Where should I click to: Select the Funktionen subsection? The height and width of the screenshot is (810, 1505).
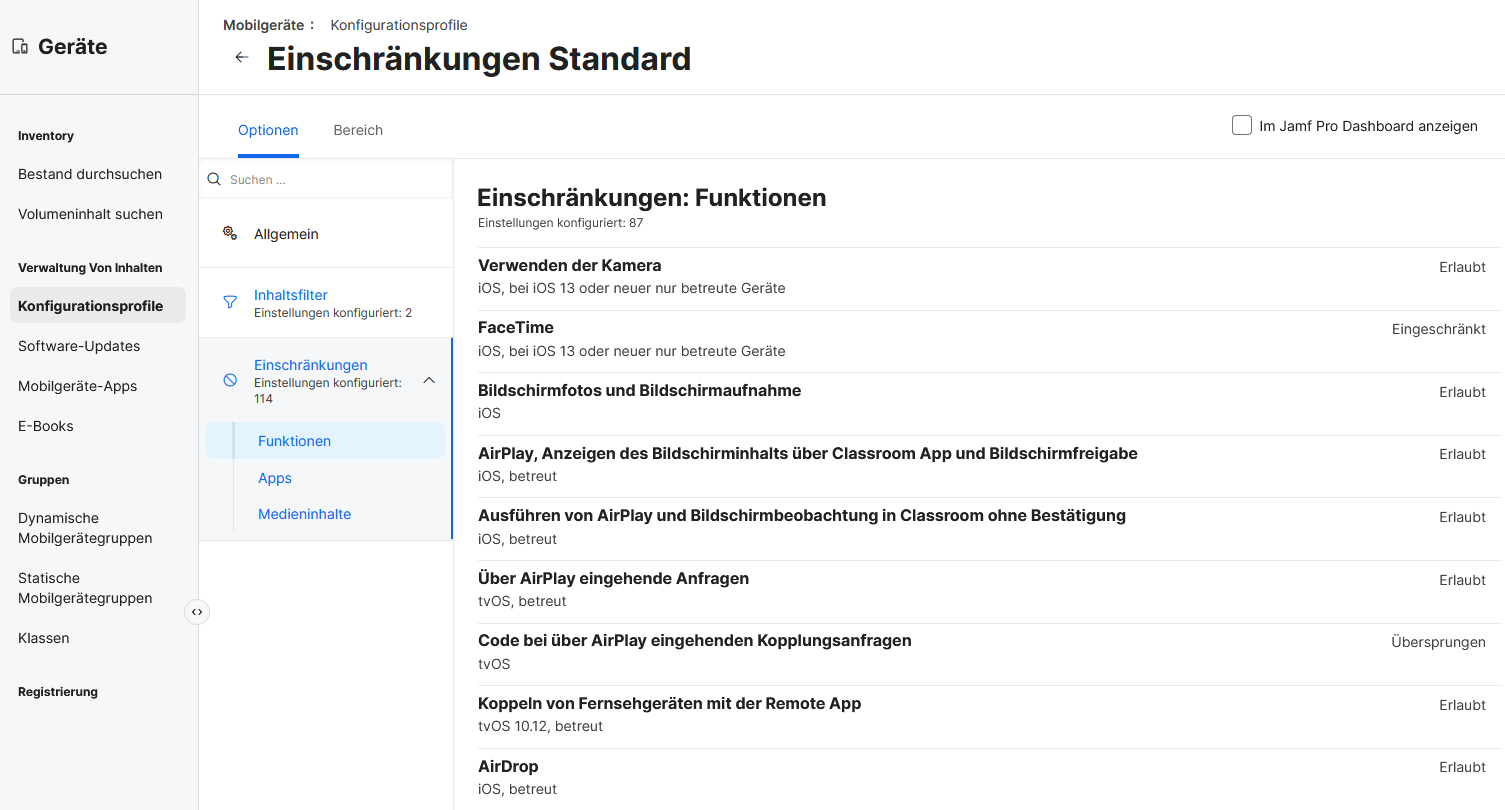pyautogui.click(x=294, y=441)
